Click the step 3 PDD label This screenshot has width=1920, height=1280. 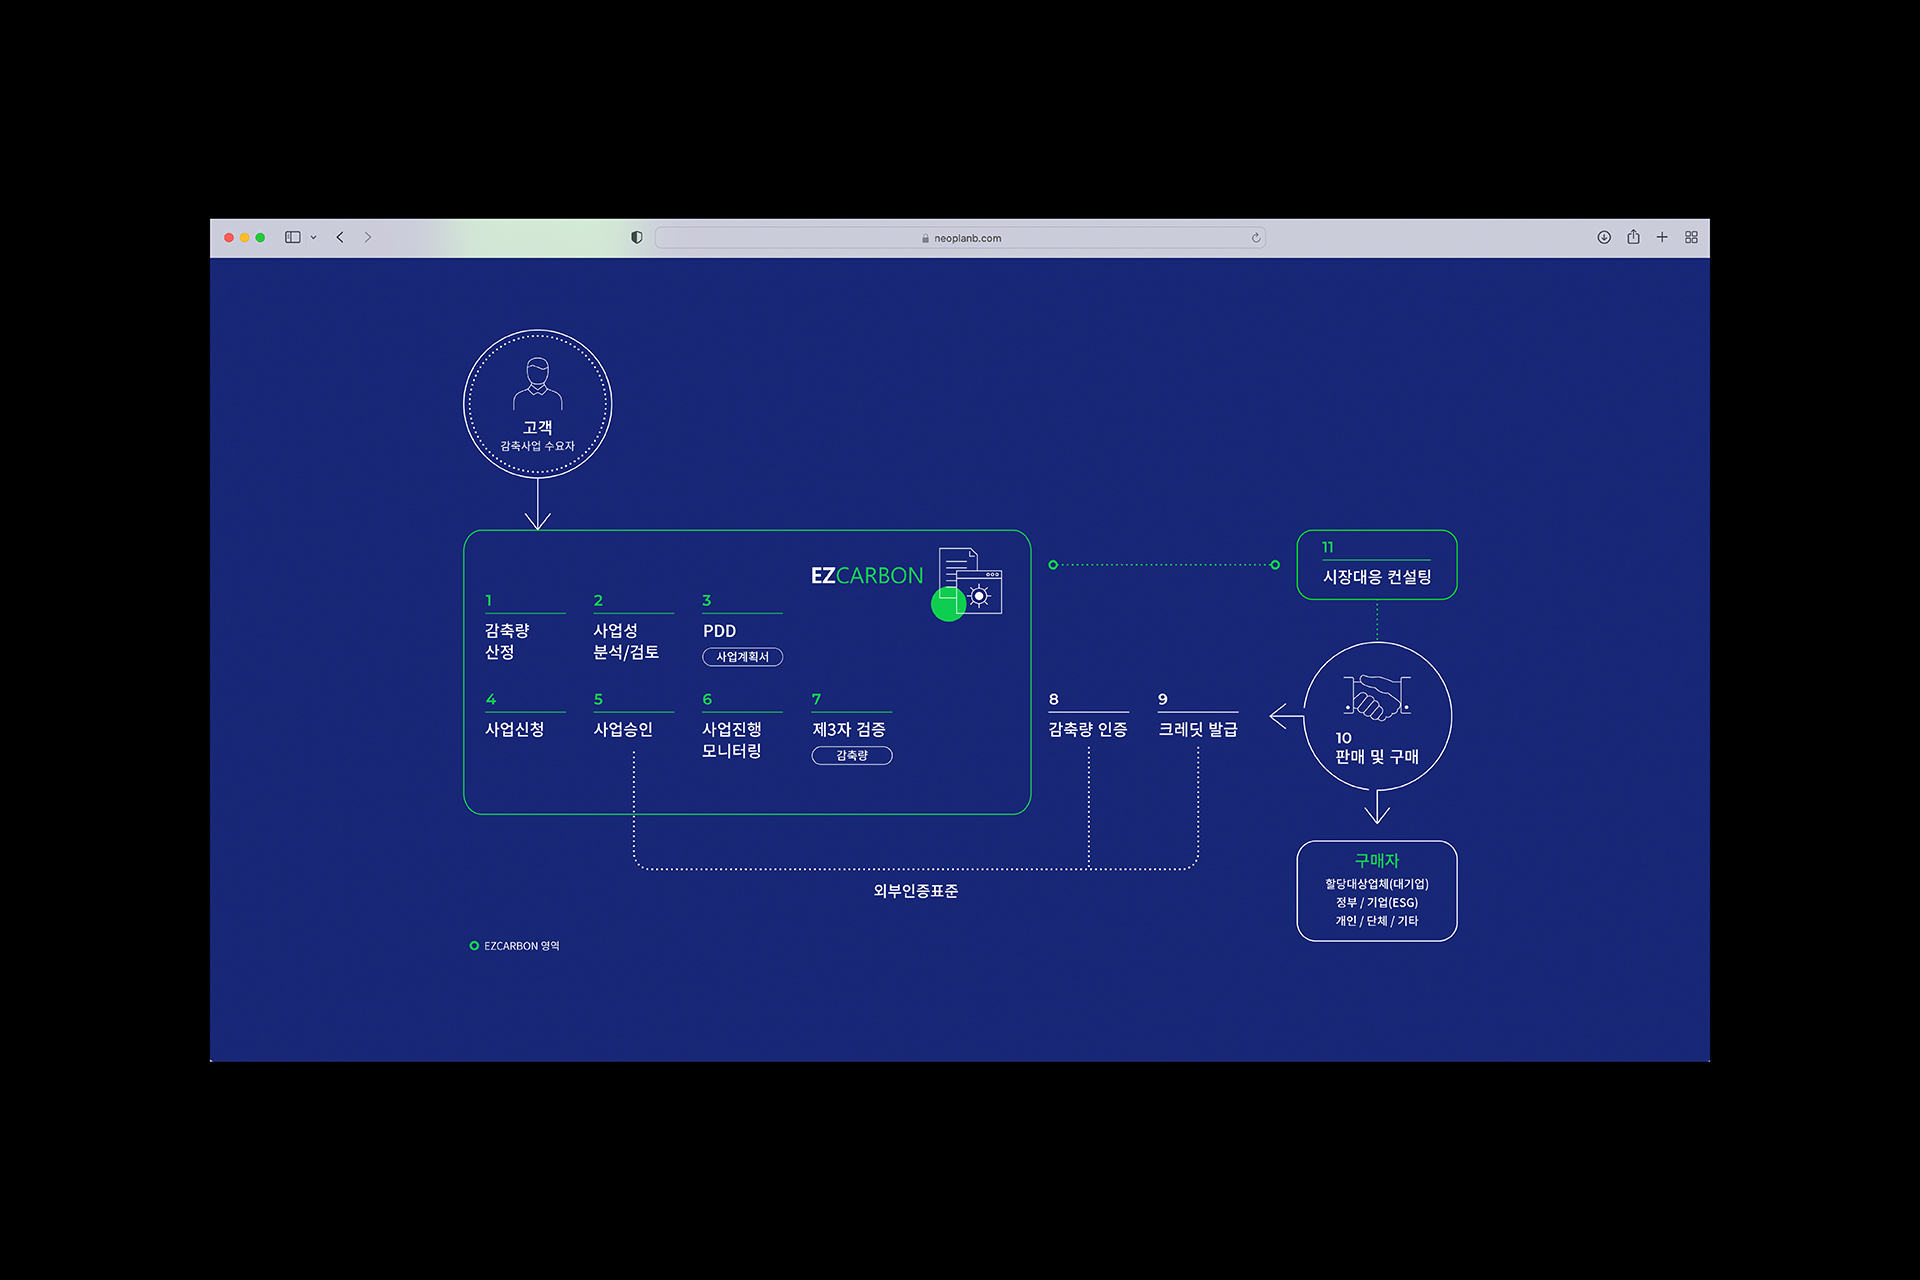click(x=719, y=631)
